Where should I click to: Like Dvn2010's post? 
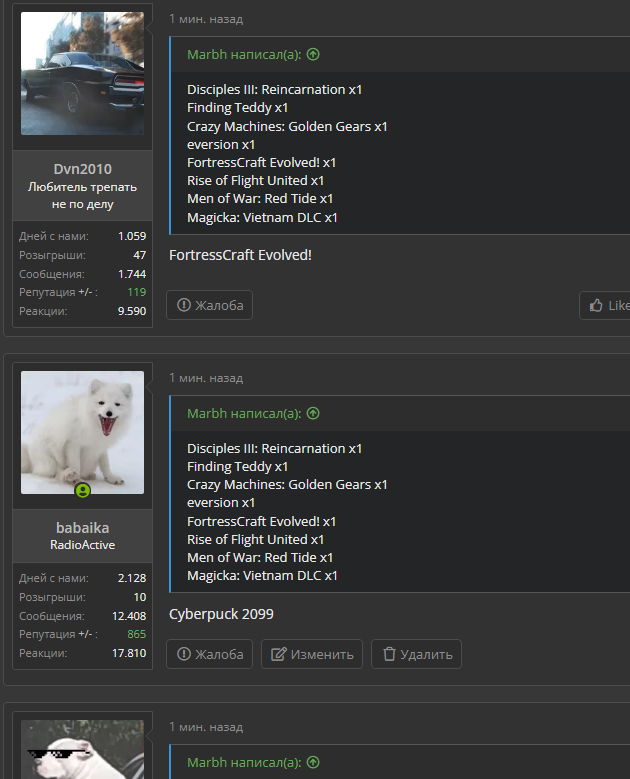605,305
